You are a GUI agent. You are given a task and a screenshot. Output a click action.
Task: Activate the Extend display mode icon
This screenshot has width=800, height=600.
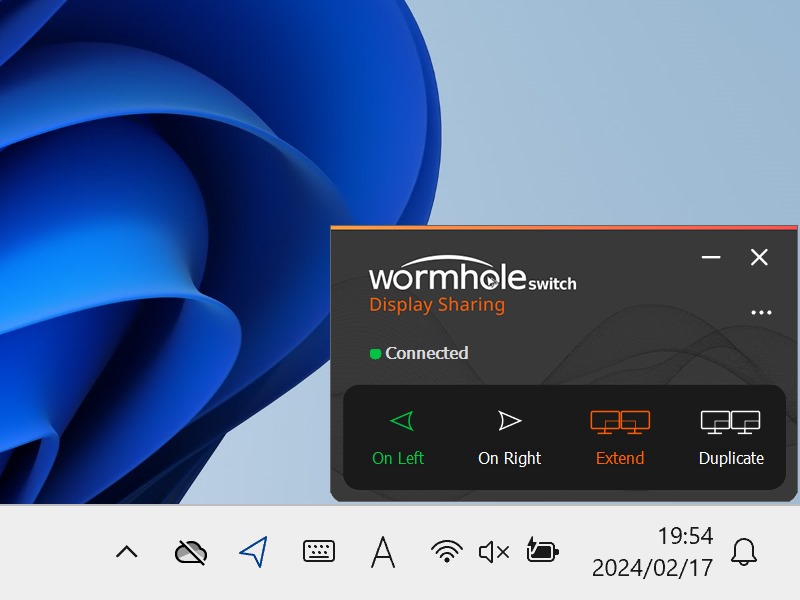click(x=620, y=422)
